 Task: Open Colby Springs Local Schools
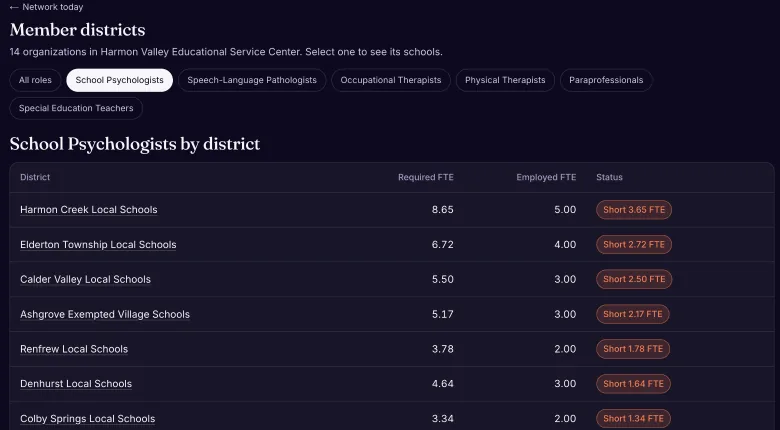(88, 419)
